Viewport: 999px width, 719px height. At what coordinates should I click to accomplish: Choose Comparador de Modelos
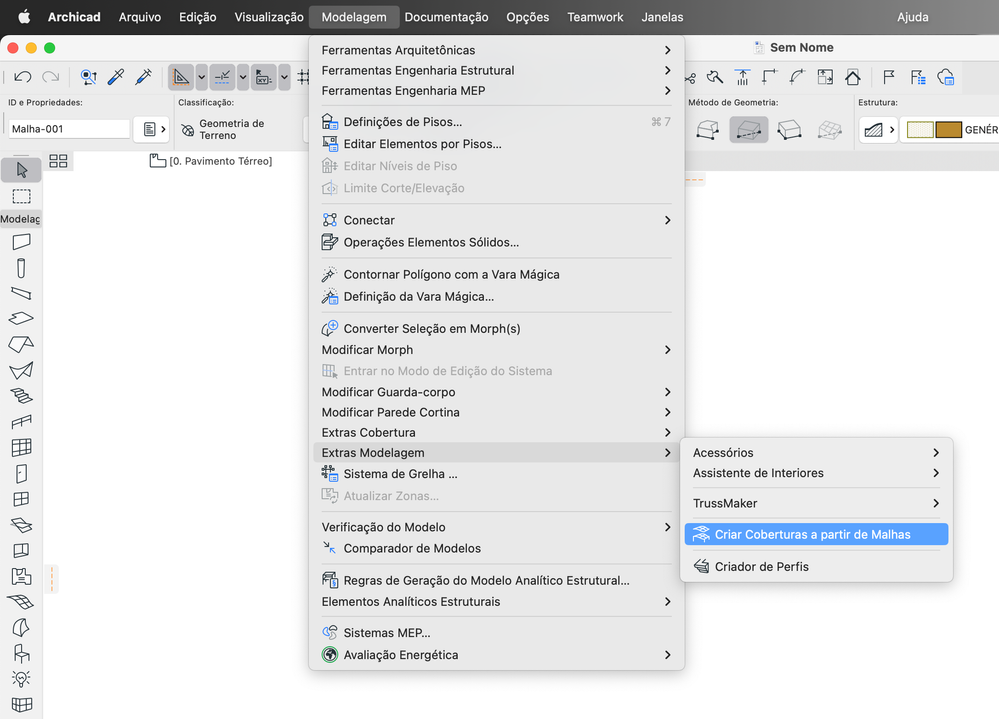(x=496, y=548)
